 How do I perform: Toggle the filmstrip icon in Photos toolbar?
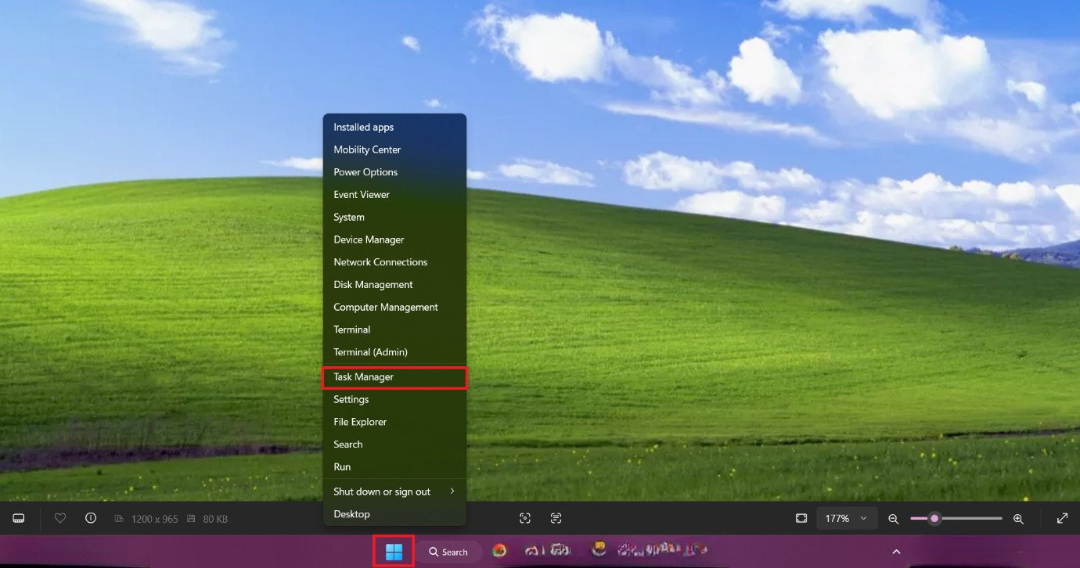coord(19,518)
